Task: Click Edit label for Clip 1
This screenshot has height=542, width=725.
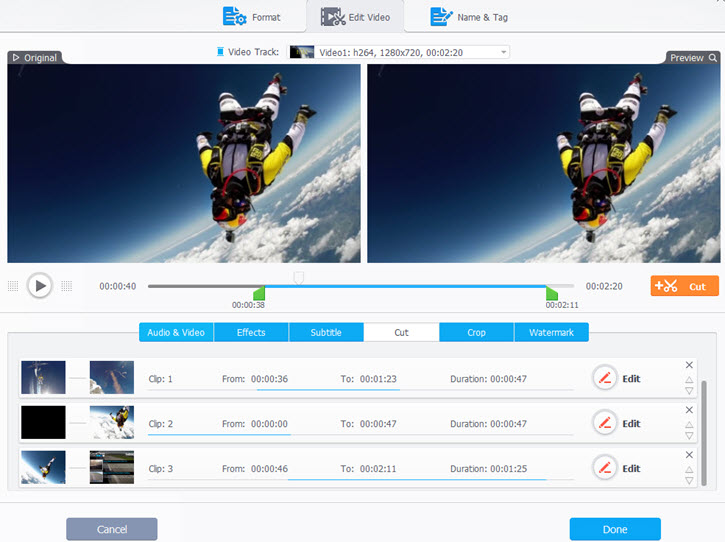Action: [631, 379]
